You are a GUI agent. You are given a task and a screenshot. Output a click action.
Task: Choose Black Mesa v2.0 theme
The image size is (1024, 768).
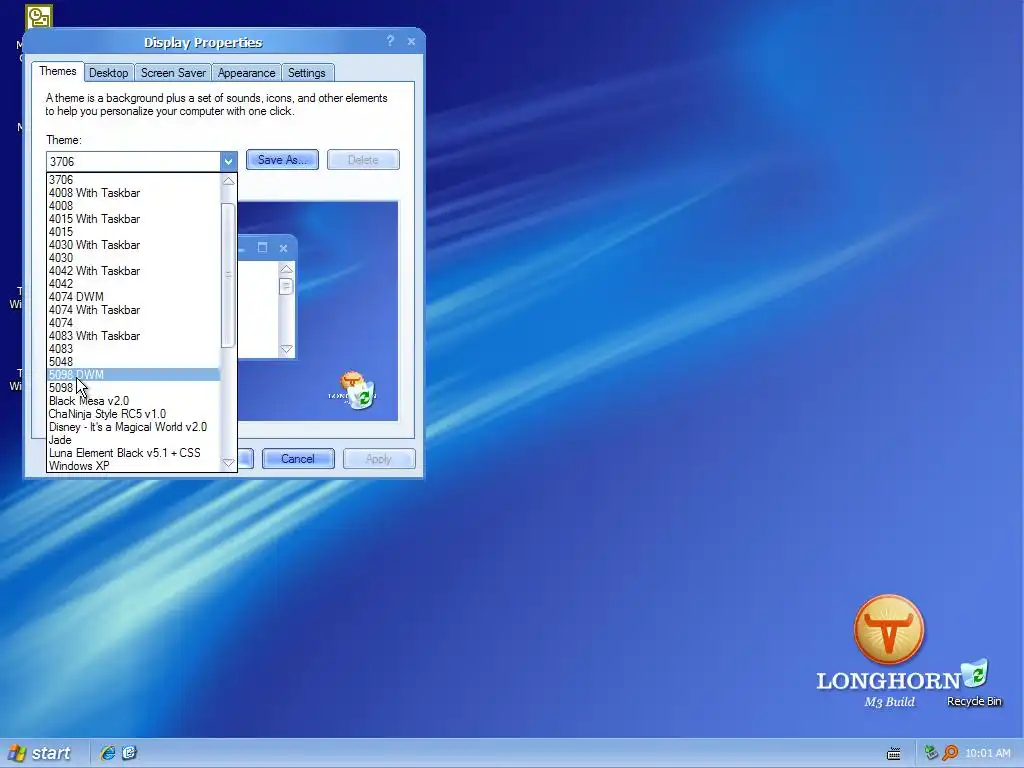coord(134,401)
